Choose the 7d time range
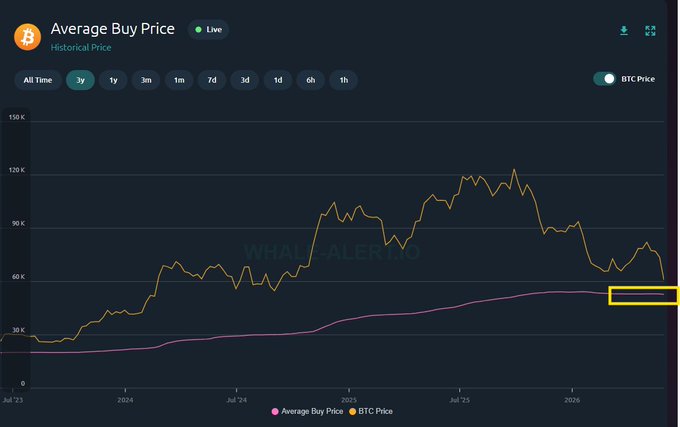The image size is (680, 427). pos(212,80)
